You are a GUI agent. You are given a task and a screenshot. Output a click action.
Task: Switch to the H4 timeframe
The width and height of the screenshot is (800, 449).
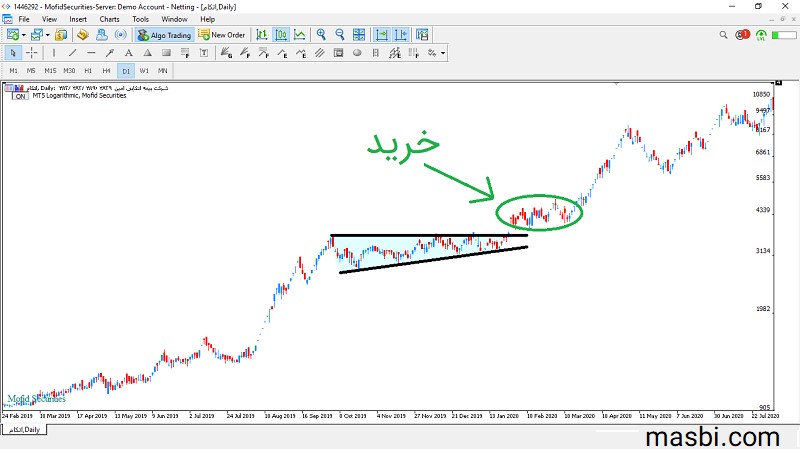click(x=106, y=70)
